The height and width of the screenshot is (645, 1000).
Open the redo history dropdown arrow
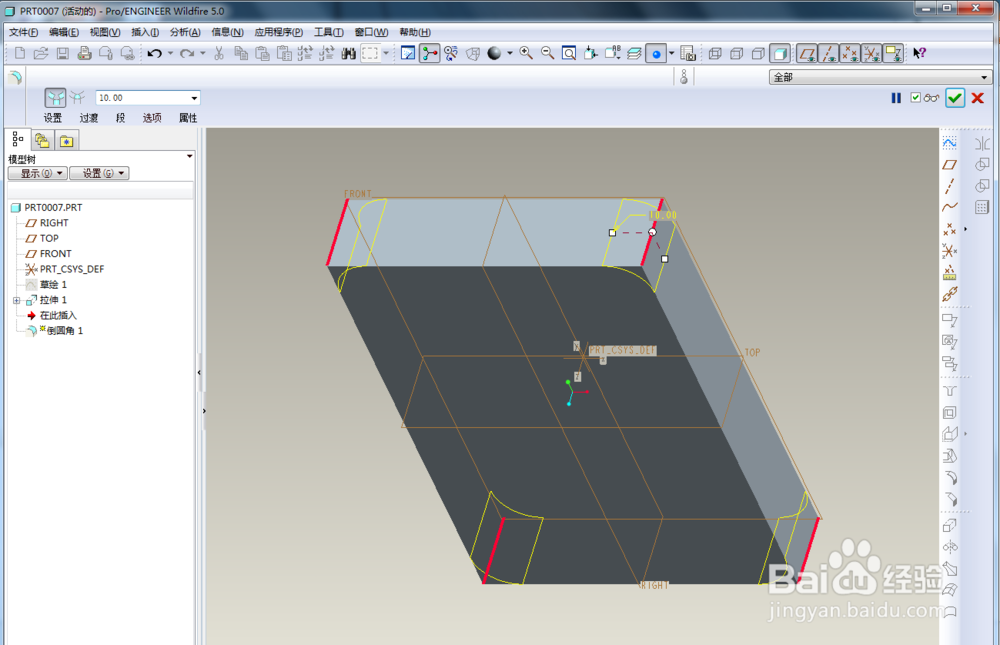tap(203, 54)
